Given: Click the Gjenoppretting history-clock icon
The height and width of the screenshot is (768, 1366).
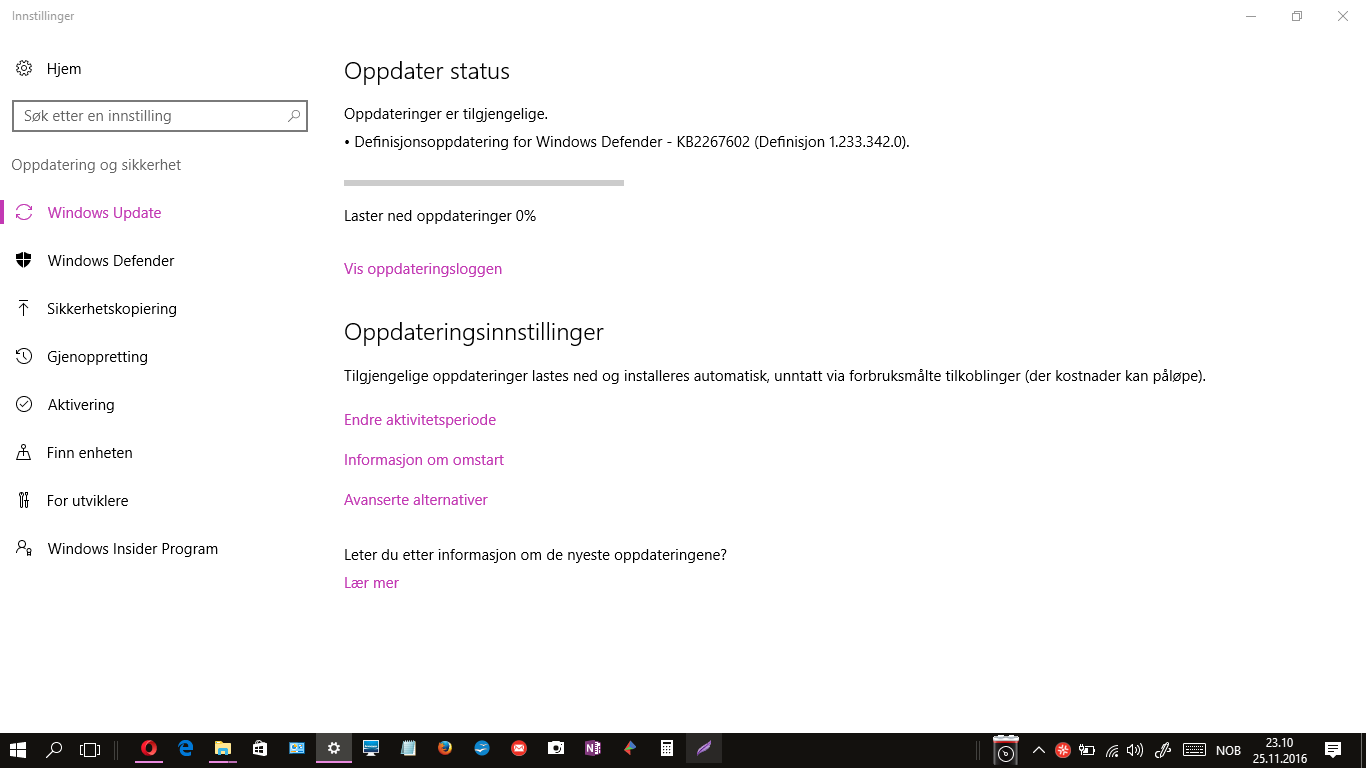Looking at the screenshot, I should (x=24, y=357).
